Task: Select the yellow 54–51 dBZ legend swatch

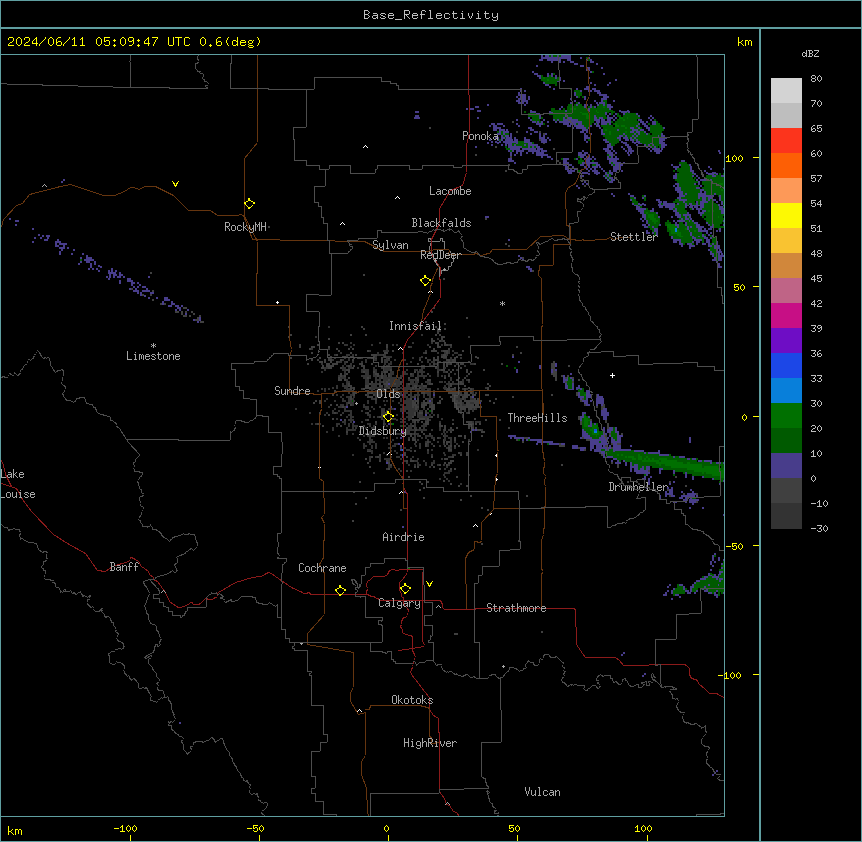Action: [x=786, y=215]
